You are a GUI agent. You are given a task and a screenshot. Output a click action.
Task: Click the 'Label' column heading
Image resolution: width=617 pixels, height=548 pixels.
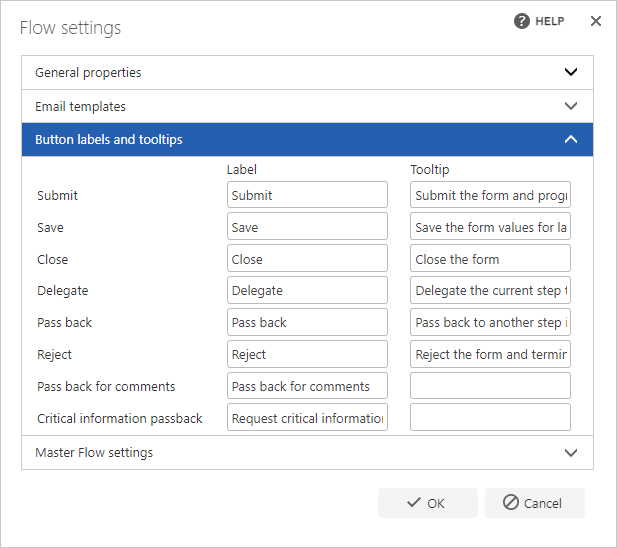pyautogui.click(x=242, y=170)
